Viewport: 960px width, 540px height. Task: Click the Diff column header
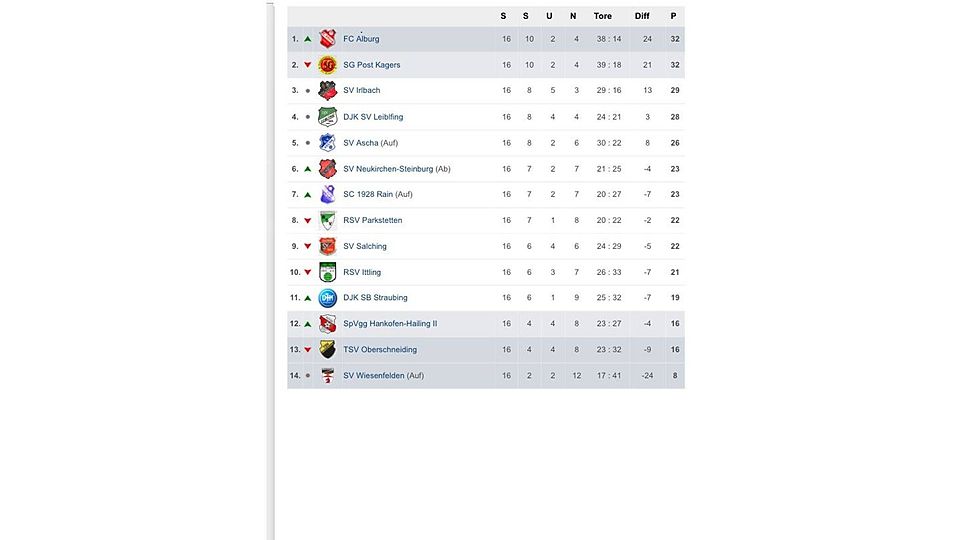coord(642,16)
